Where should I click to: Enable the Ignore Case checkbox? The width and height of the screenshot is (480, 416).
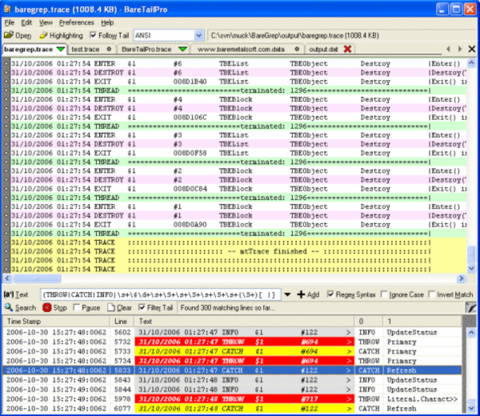[x=384, y=294]
